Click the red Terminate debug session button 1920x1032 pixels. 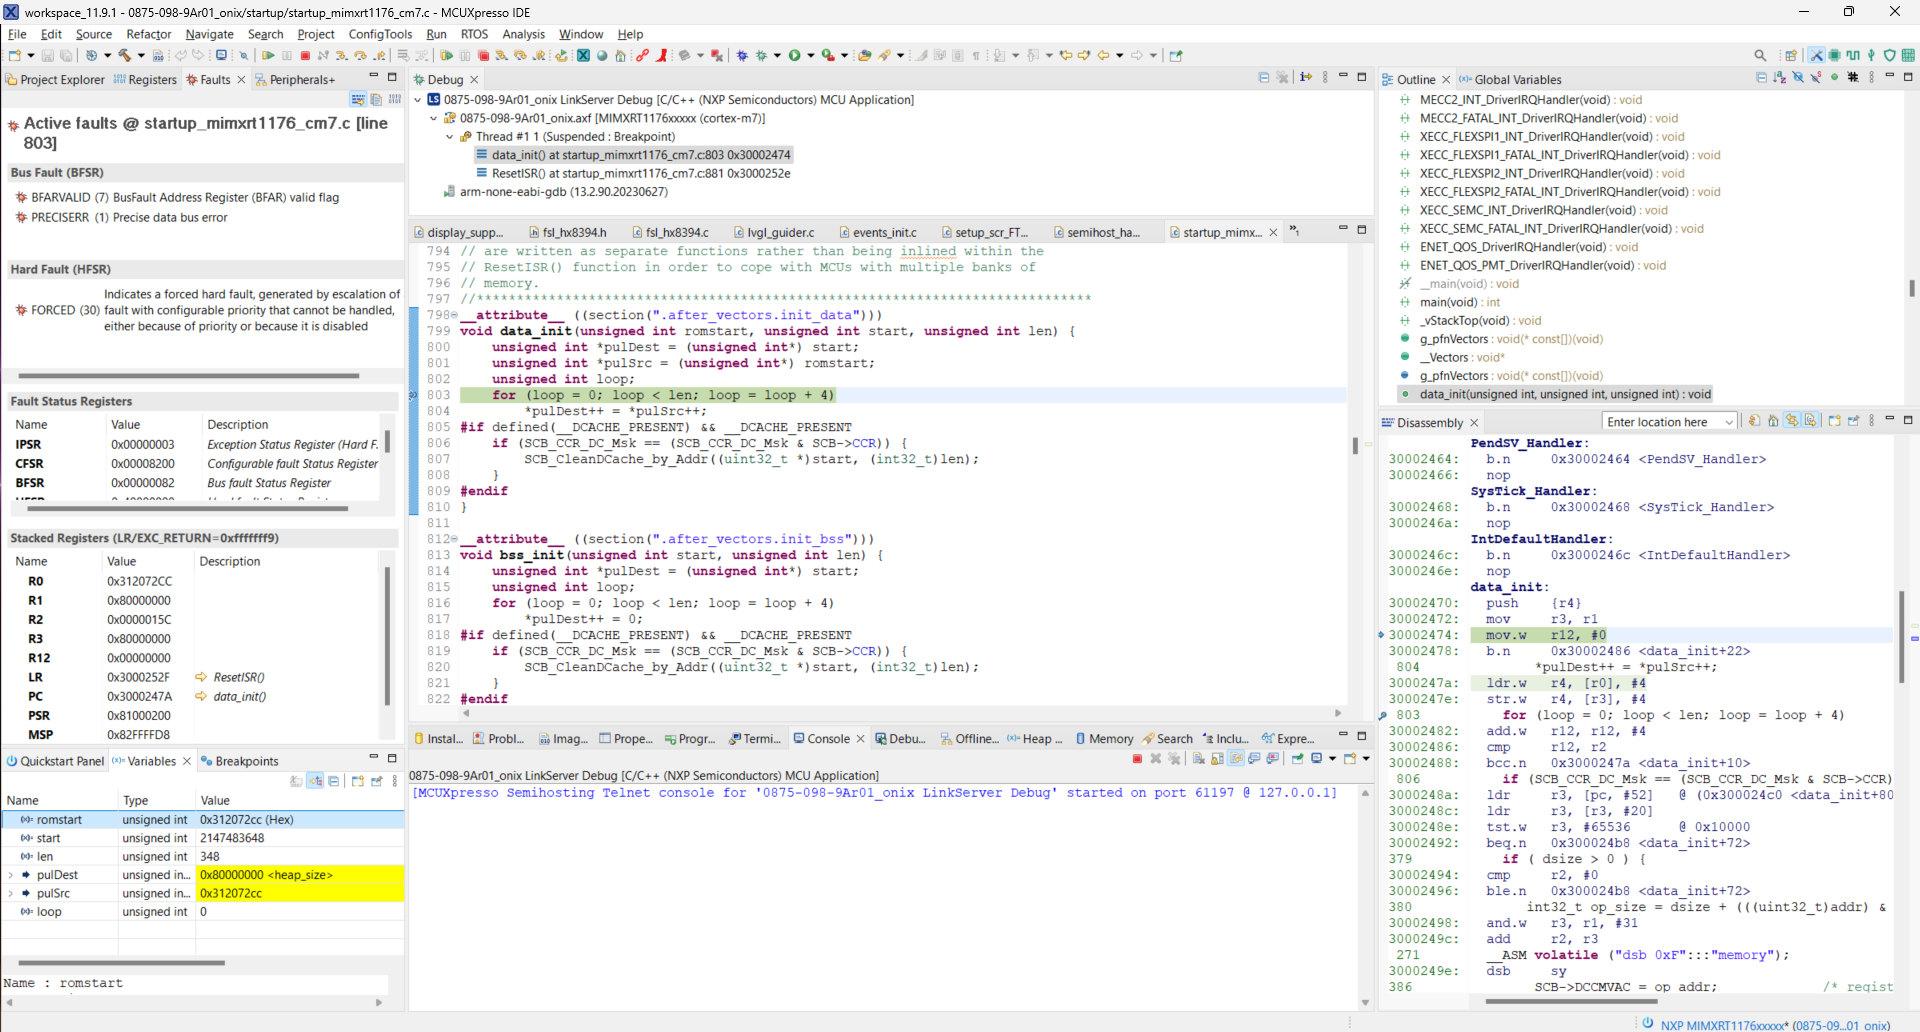point(305,55)
